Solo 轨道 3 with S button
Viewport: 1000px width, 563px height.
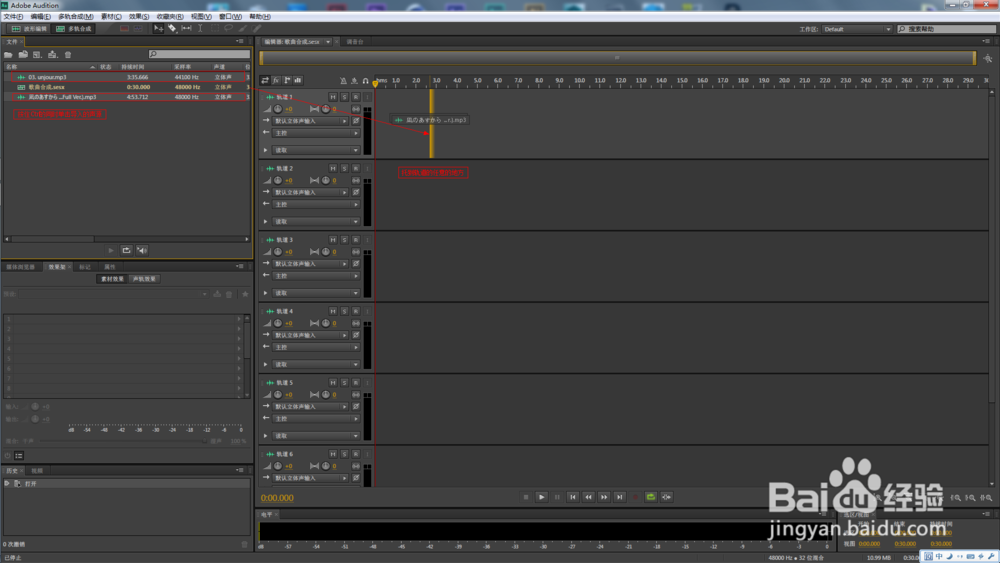point(344,240)
